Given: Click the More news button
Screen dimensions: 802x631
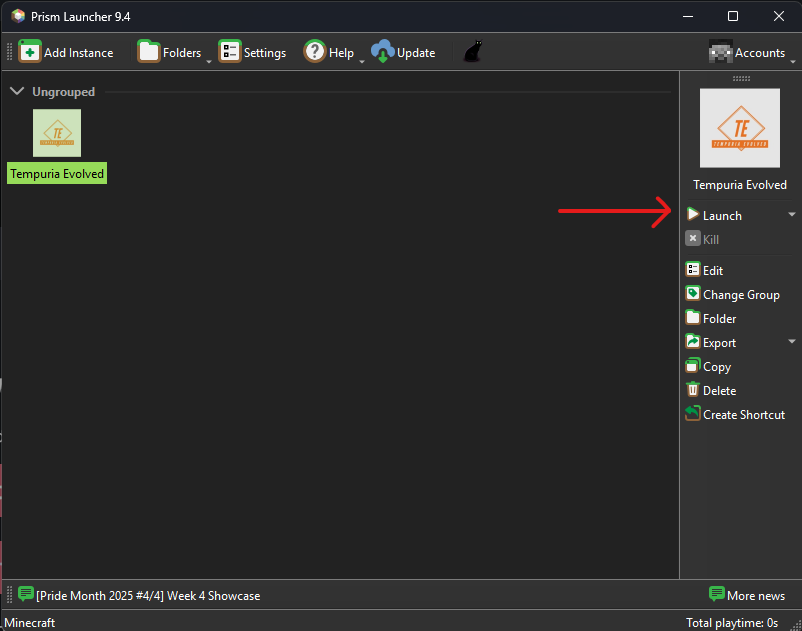Looking at the screenshot, I should coord(747,595).
